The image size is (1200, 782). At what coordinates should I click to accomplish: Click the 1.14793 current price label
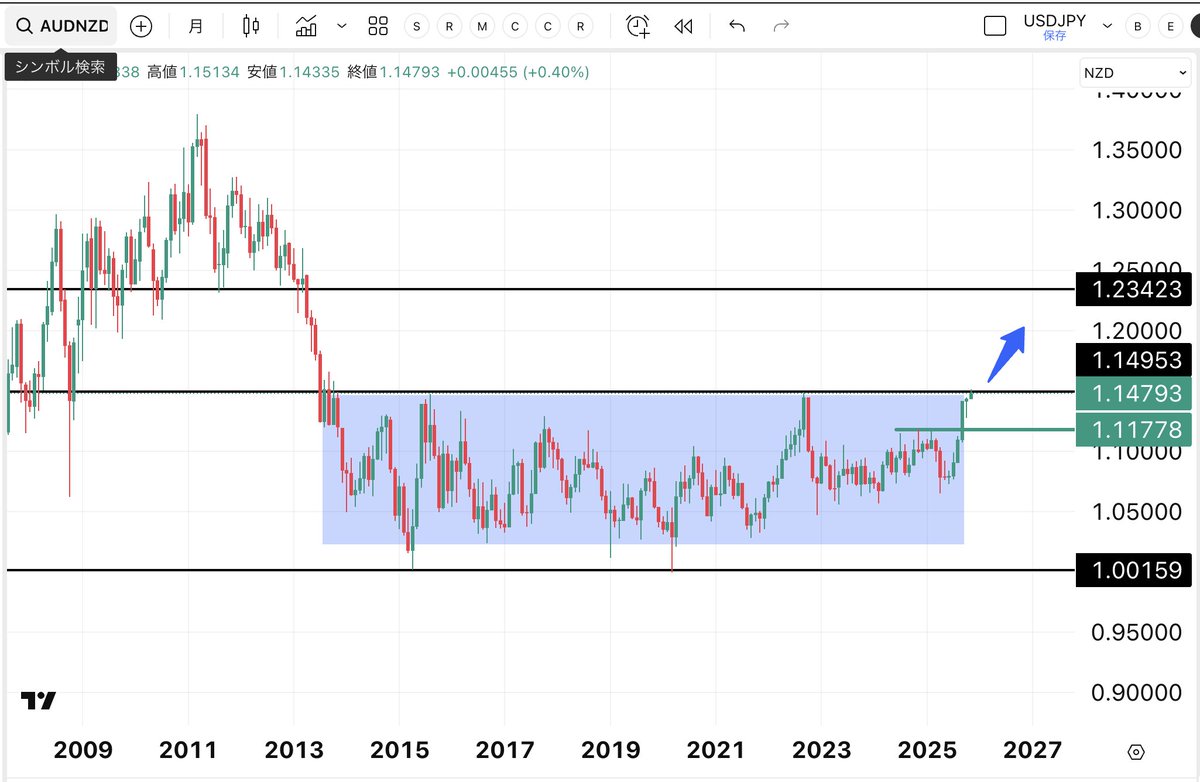1134,394
